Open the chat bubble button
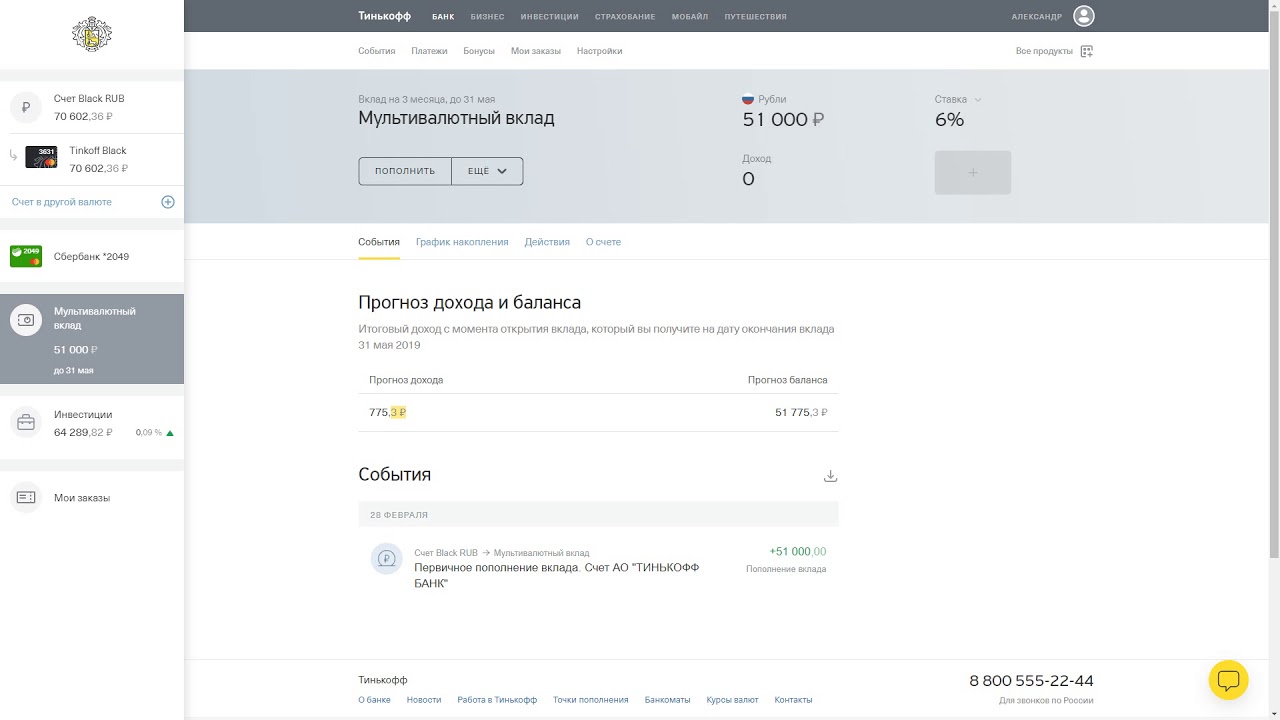This screenshot has width=1280, height=720. tap(1228, 680)
